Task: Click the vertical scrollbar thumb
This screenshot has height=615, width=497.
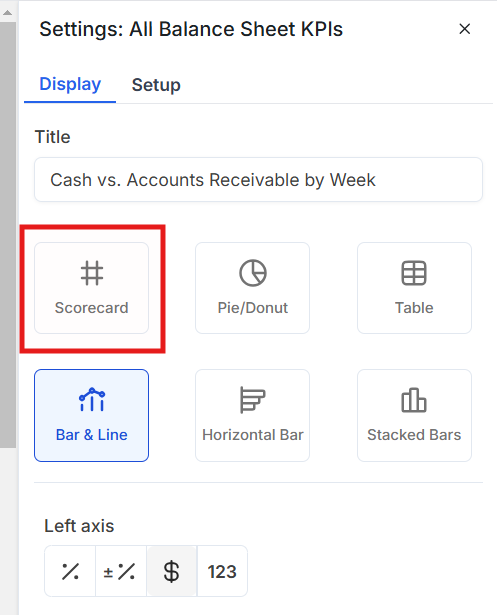Action: click(7, 235)
